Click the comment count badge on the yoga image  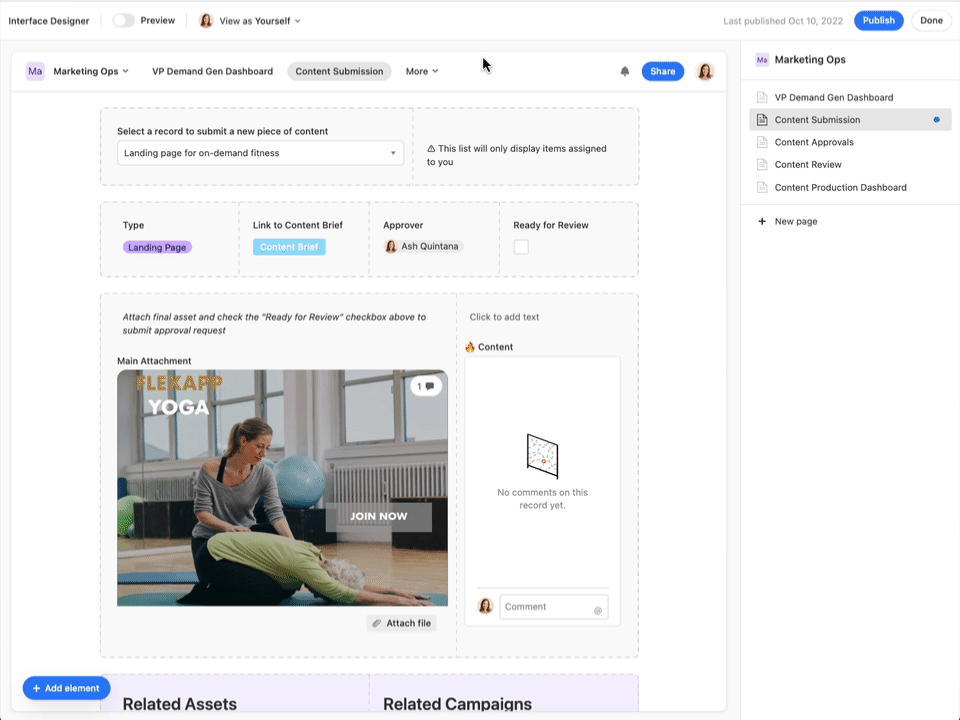[426, 386]
